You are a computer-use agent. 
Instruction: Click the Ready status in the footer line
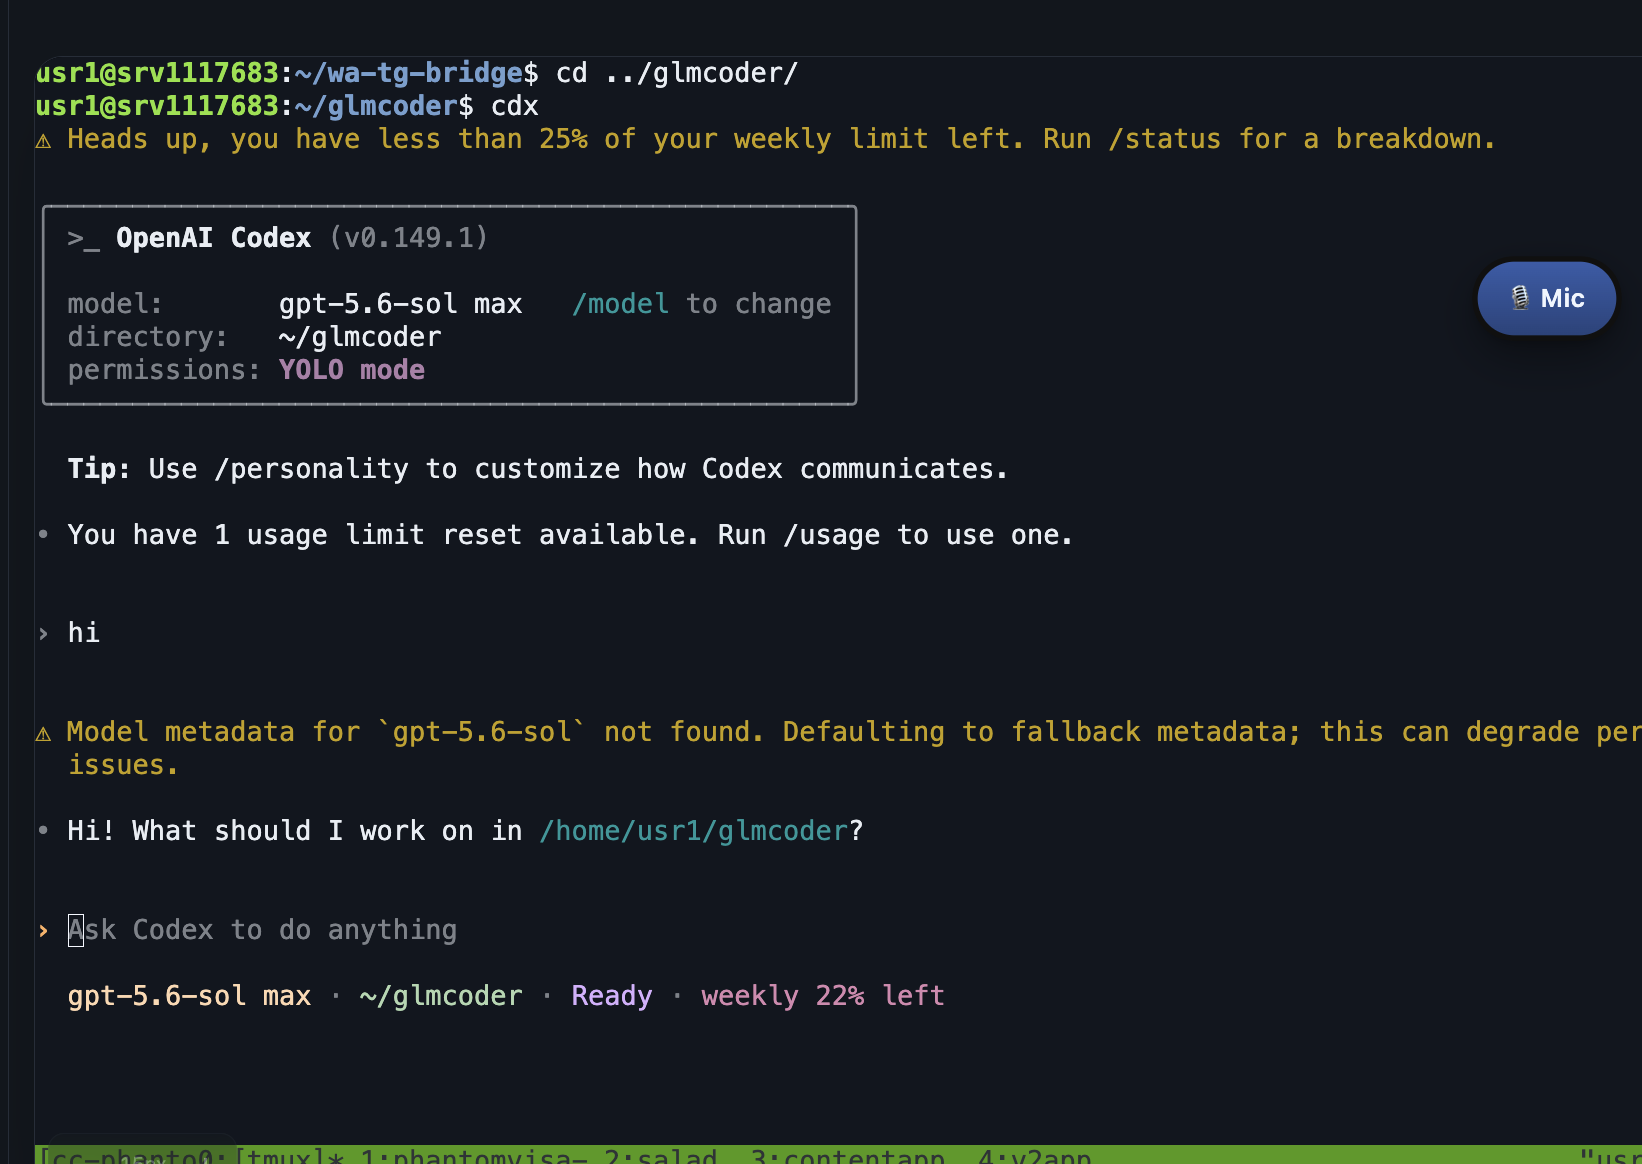point(612,996)
